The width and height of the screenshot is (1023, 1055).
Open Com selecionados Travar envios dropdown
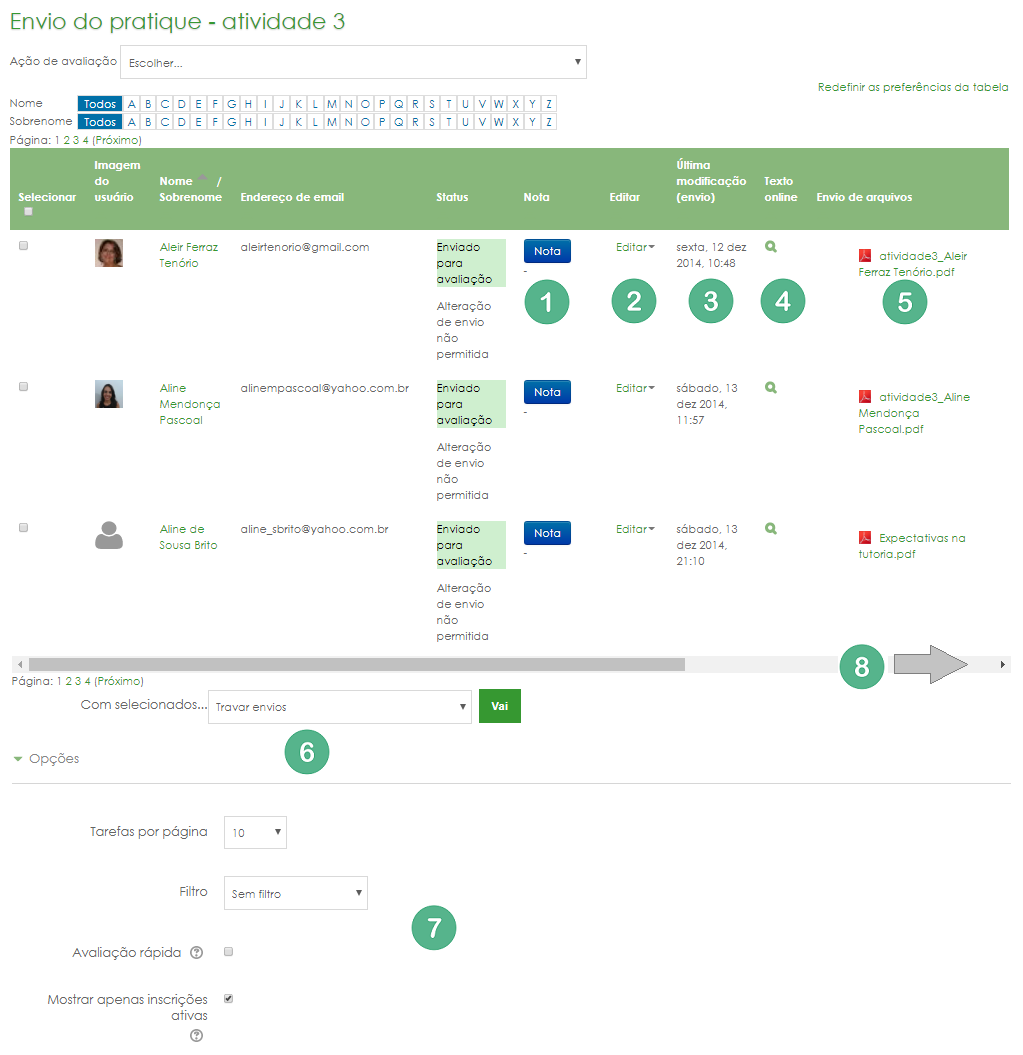point(339,707)
